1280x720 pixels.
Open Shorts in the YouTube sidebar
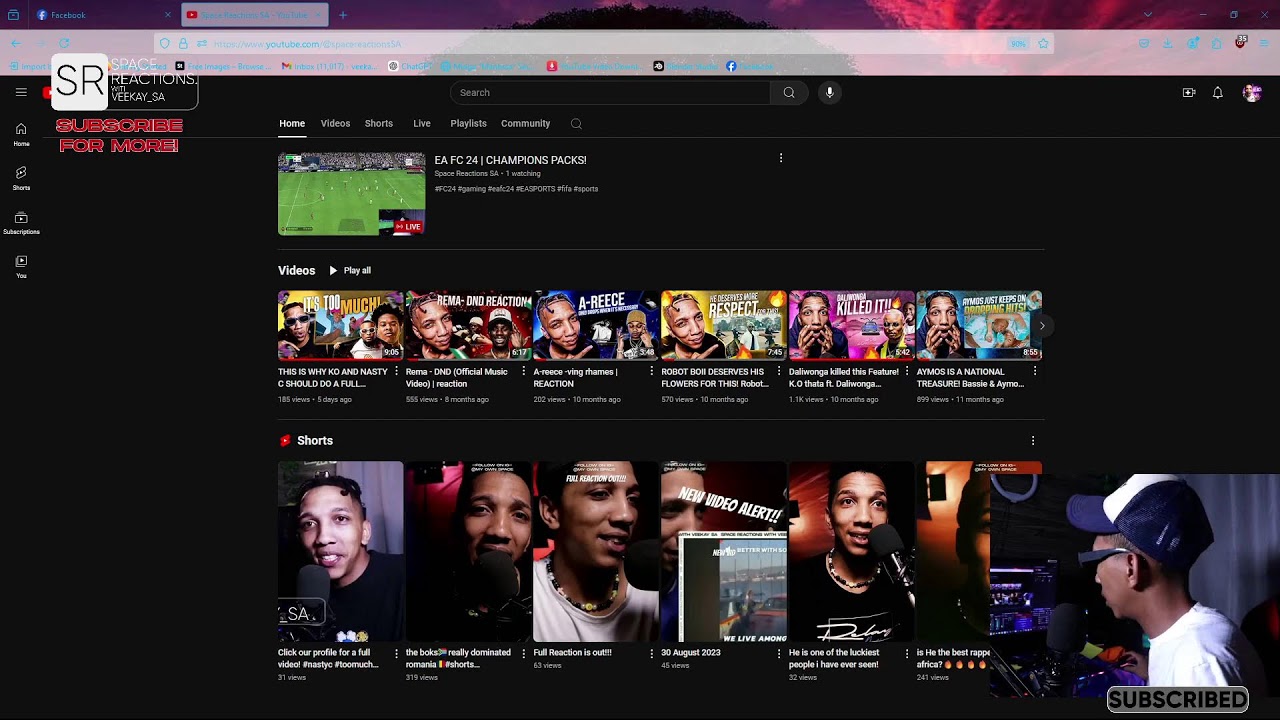21,178
